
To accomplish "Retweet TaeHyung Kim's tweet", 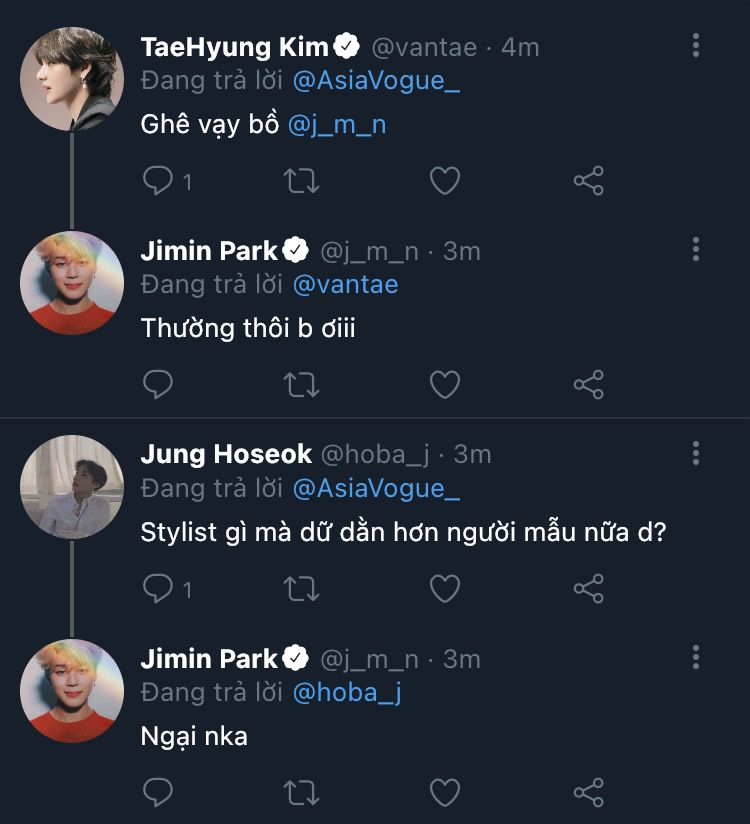I will point(301,181).
